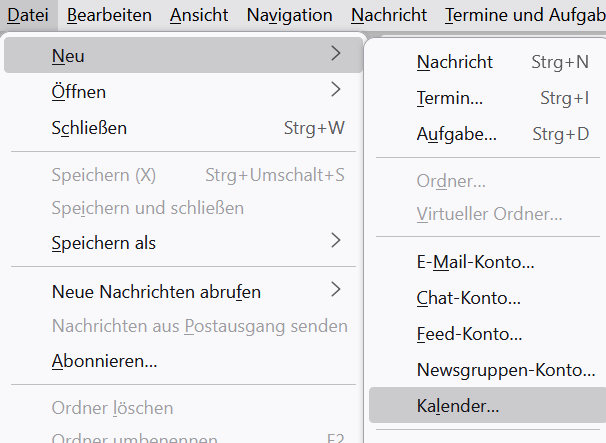
Task: Open the Nachricht menu
Action: 389,15
